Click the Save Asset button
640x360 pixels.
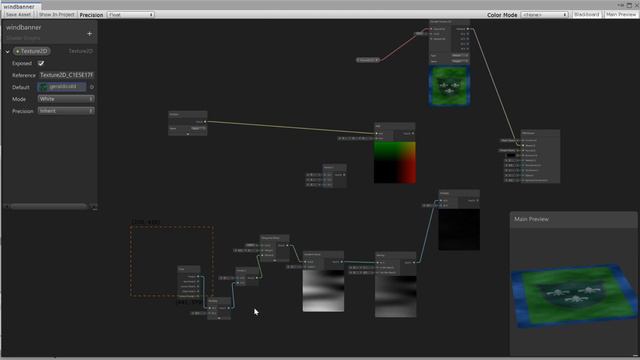click(18, 15)
